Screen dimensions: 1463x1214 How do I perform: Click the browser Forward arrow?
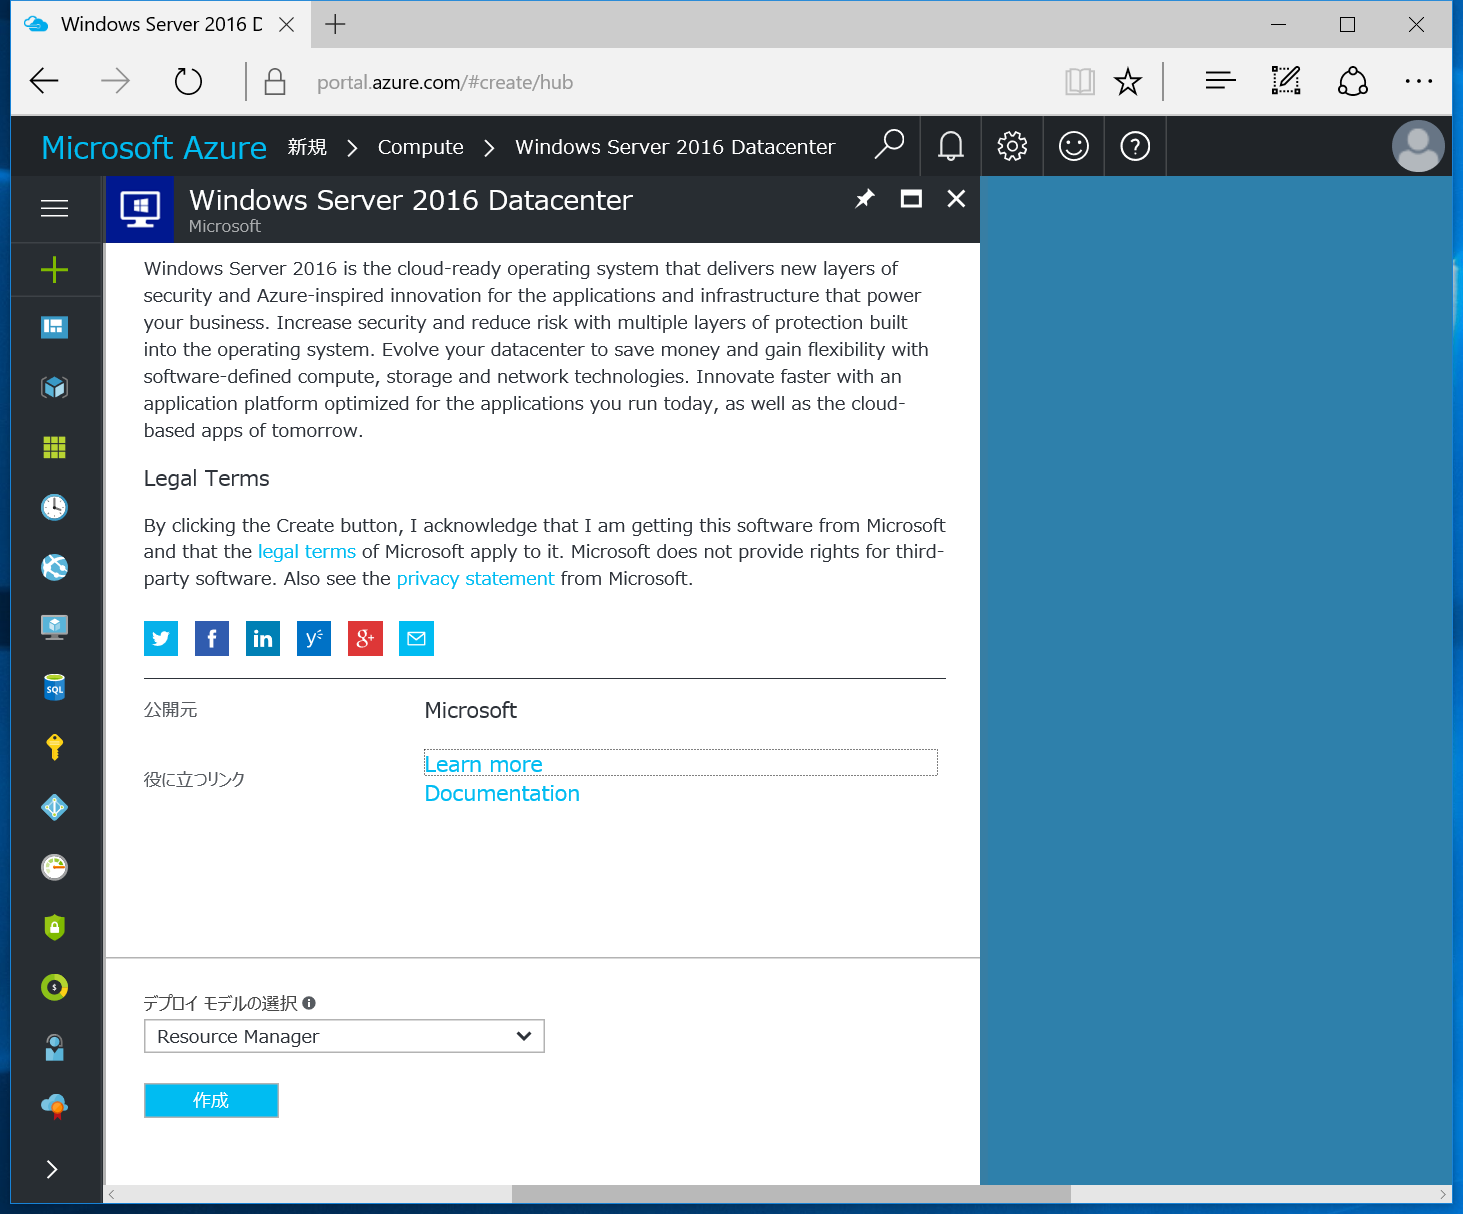pyautogui.click(x=116, y=81)
